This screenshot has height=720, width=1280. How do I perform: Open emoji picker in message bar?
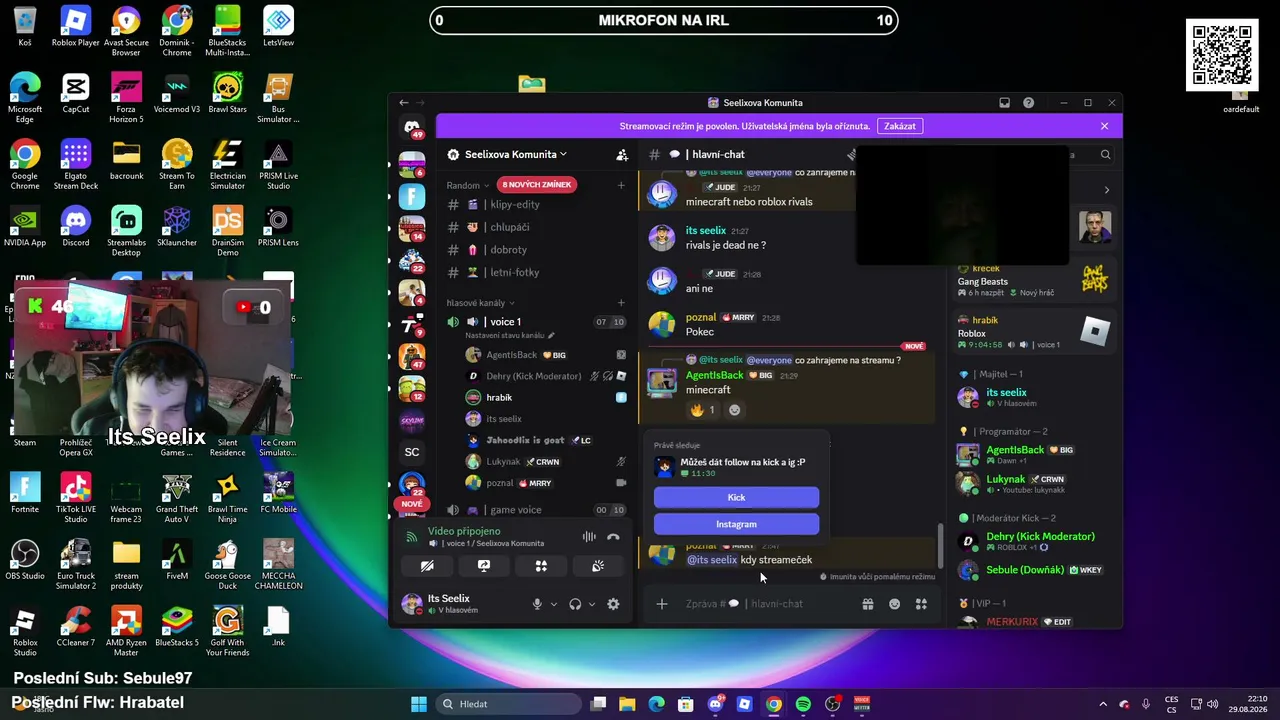(894, 604)
